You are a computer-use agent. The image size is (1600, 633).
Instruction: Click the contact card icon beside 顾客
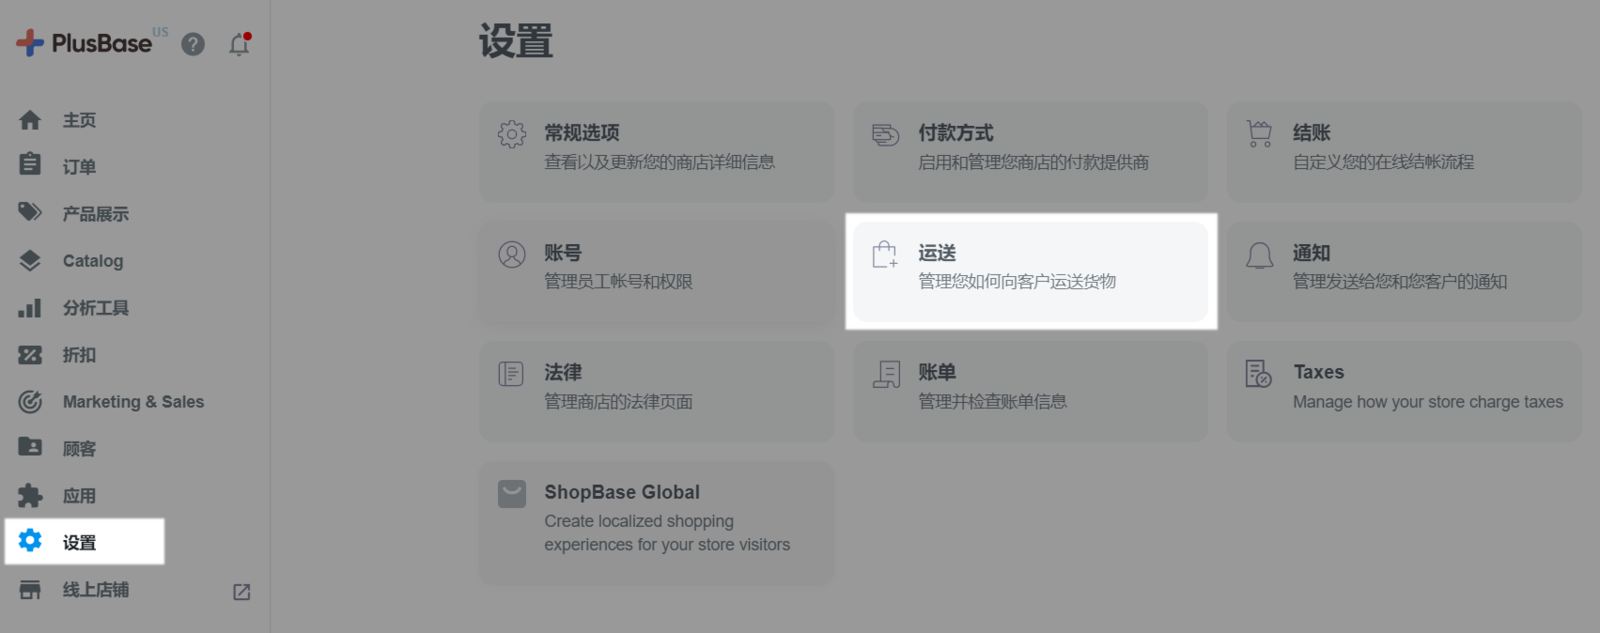tap(30, 447)
